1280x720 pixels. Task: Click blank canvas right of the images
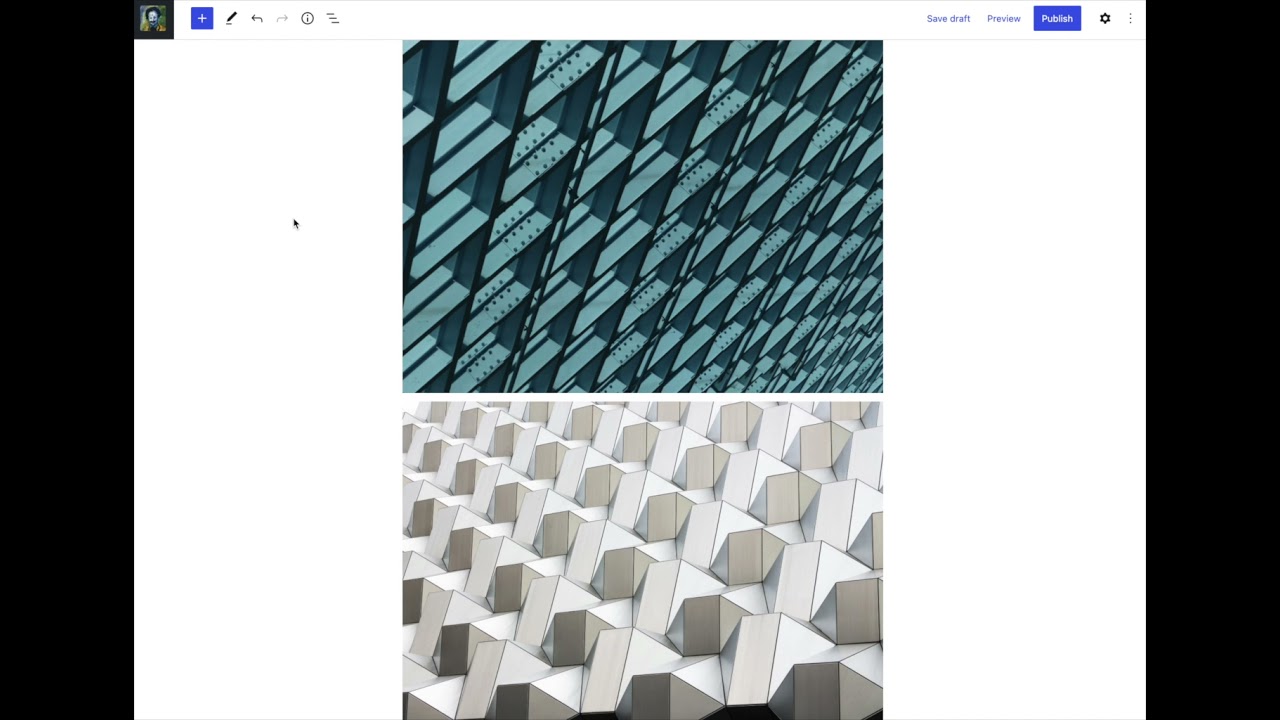(x=1010, y=400)
